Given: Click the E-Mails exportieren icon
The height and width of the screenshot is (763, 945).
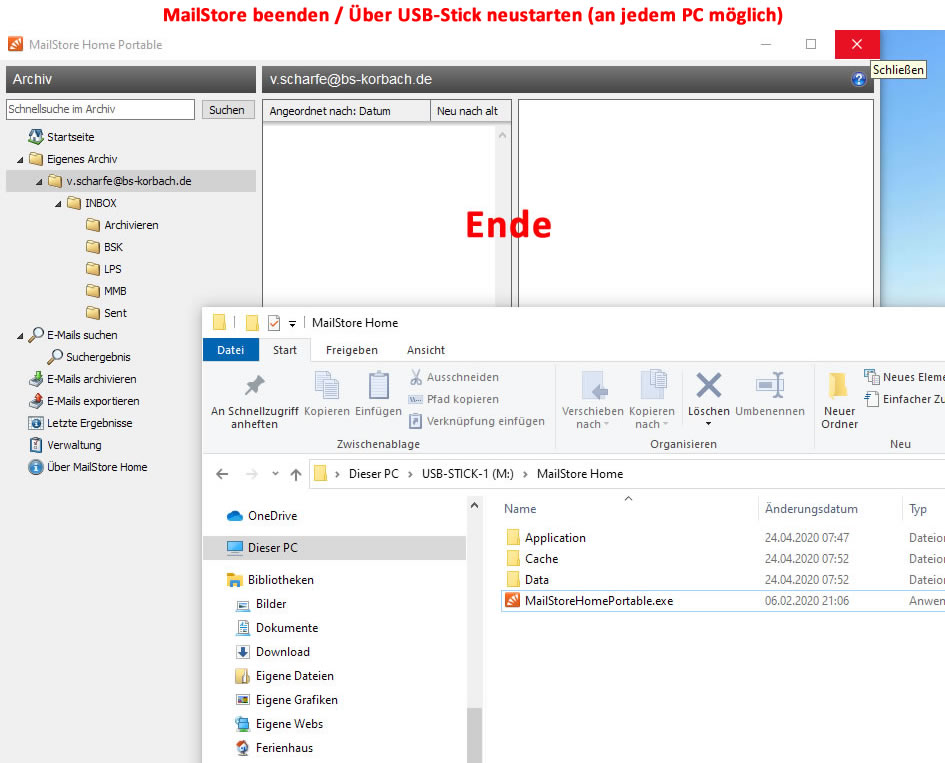Looking at the screenshot, I should (36, 401).
